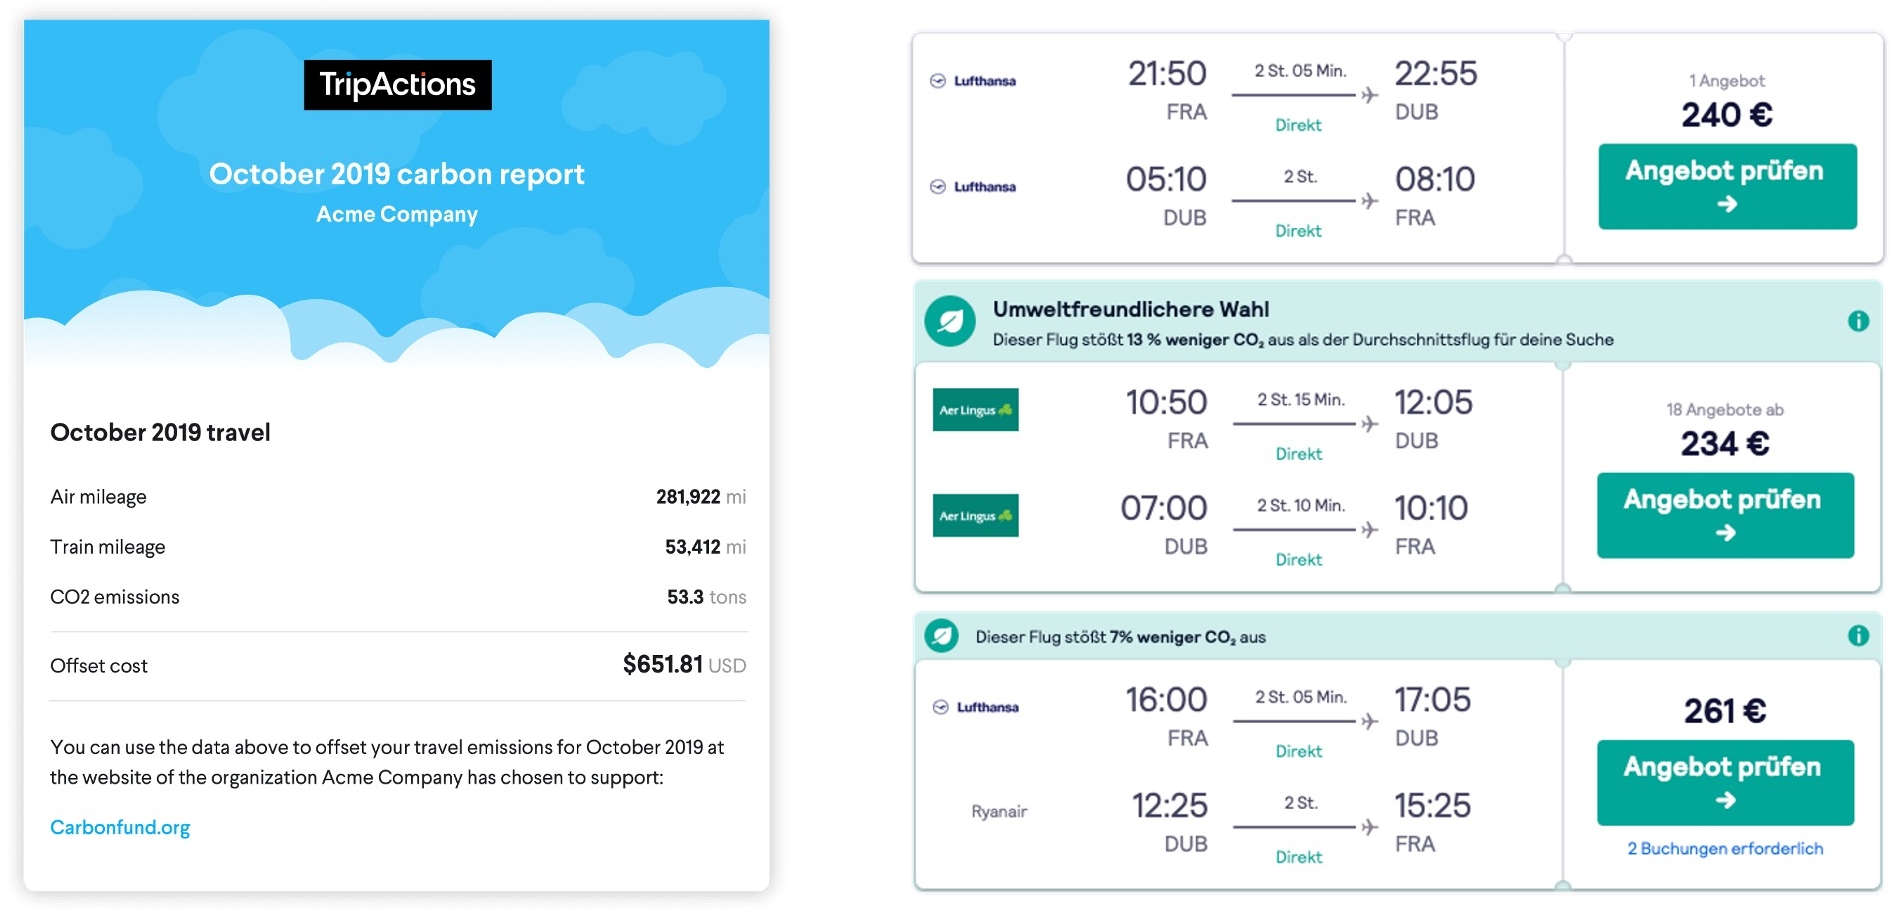Open the Carbonfund.org link
1900x912 pixels.
point(120,827)
